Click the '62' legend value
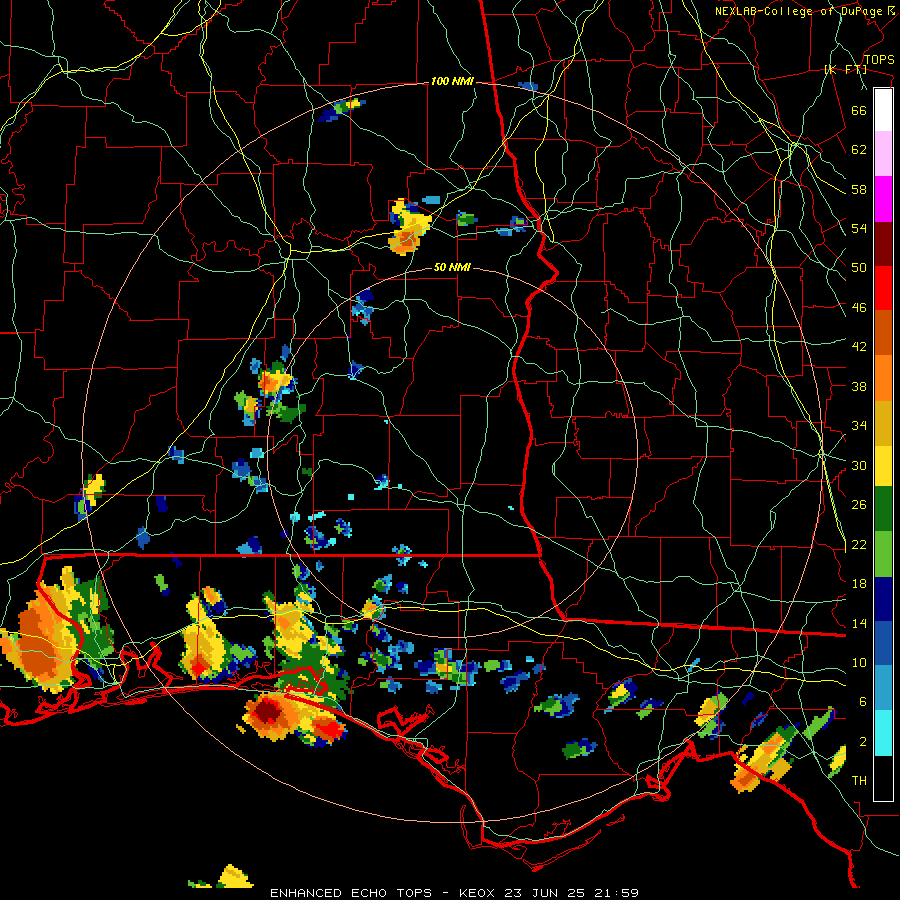Viewport: 900px width, 900px height. 859,149
